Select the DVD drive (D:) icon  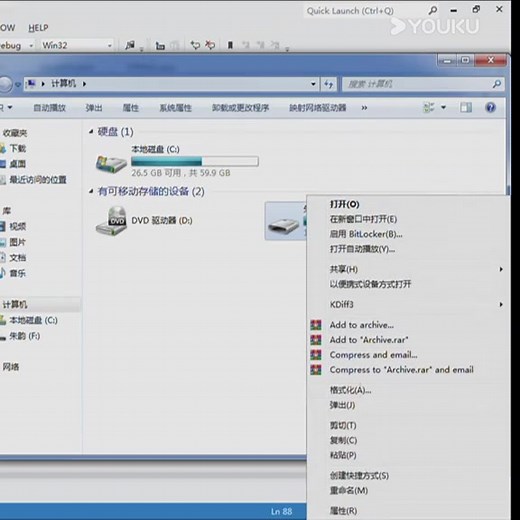[111, 221]
